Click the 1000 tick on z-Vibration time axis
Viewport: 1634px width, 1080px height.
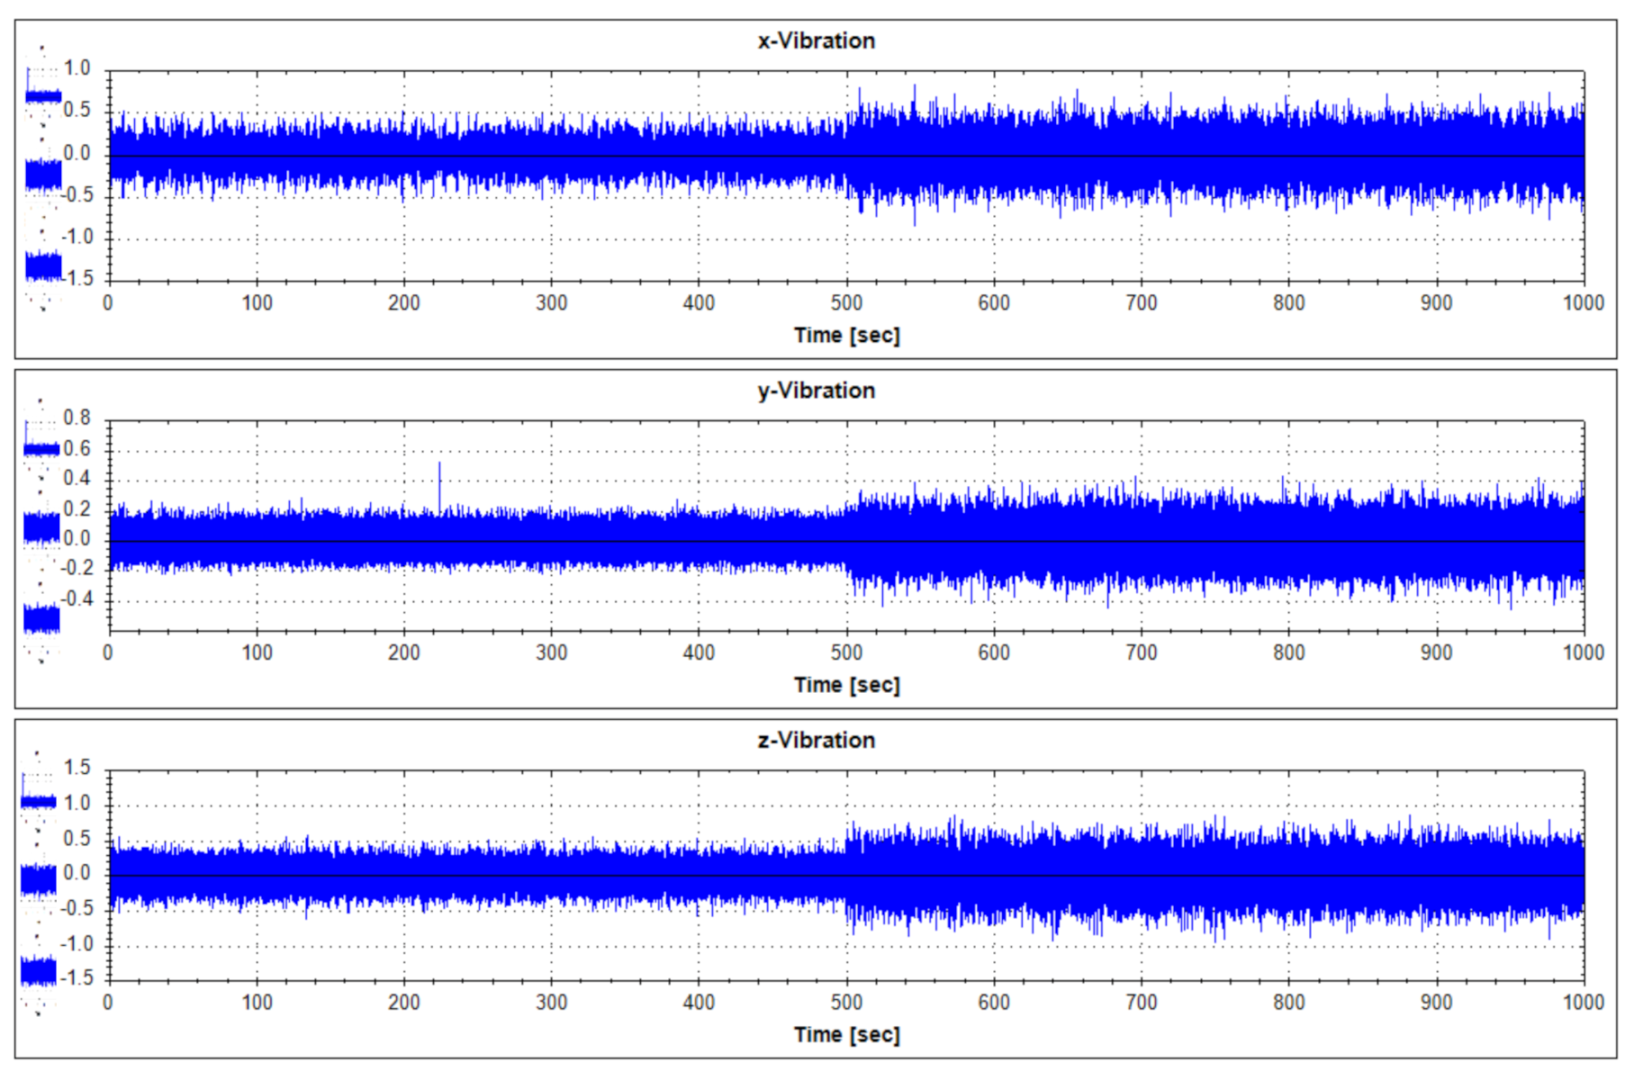coord(1583,1002)
